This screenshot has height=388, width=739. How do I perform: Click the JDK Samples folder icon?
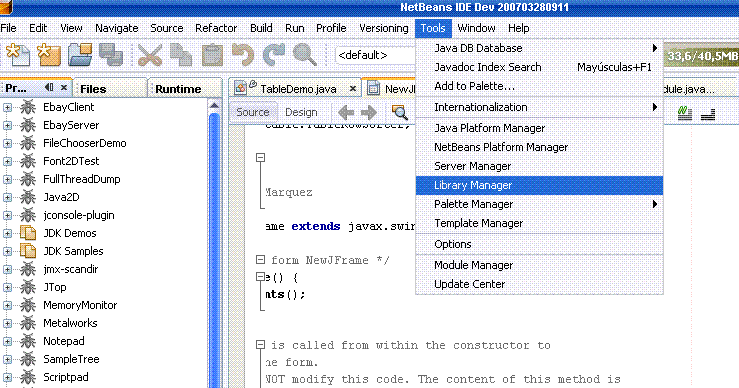pos(28,251)
